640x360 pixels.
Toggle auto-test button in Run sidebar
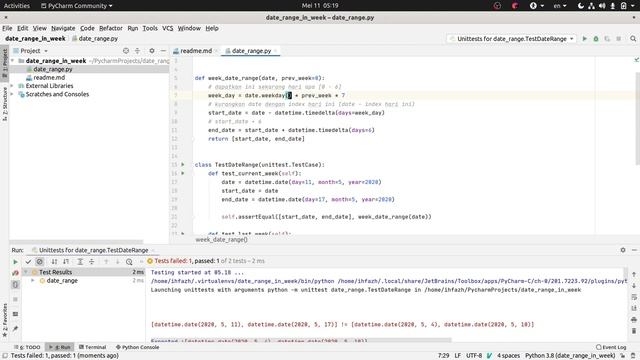[x=16, y=284]
